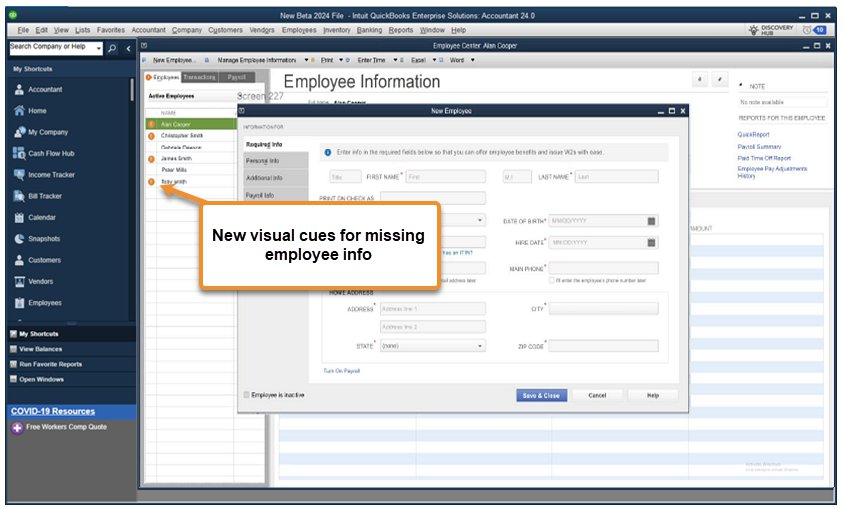Switch to the Personal Info tab
The image size is (844, 508).
click(262, 160)
